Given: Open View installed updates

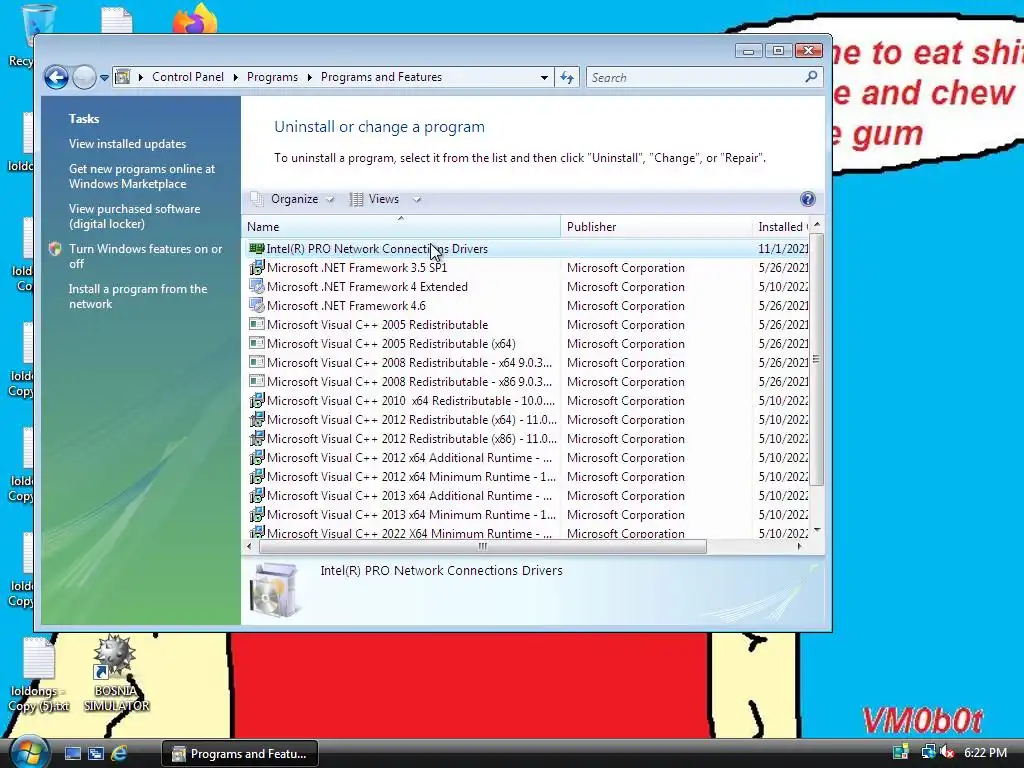Looking at the screenshot, I should pyautogui.click(x=127, y=144).
